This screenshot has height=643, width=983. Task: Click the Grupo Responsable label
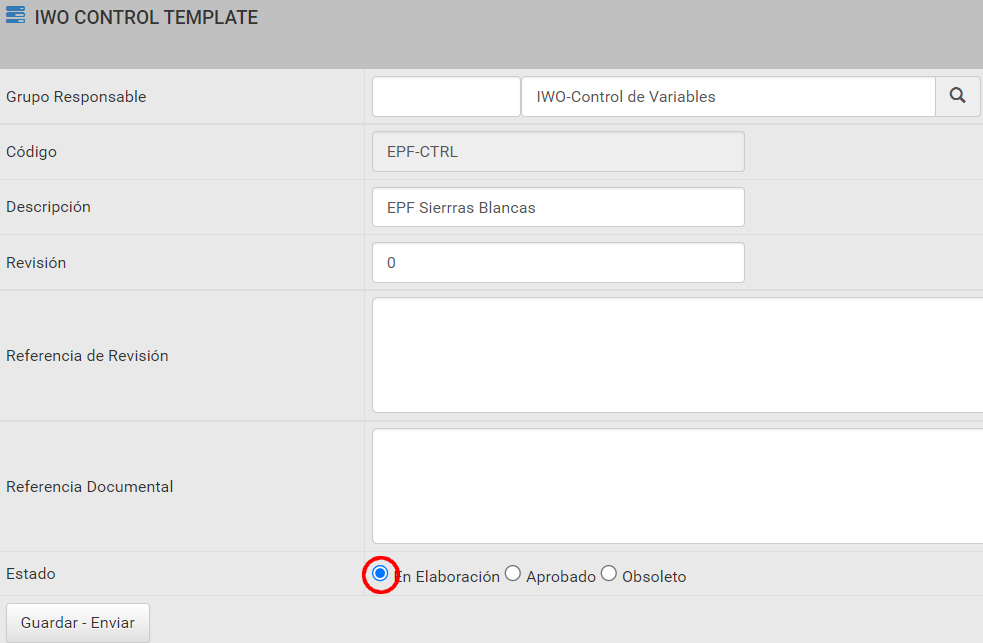click(x=76, y=97)
